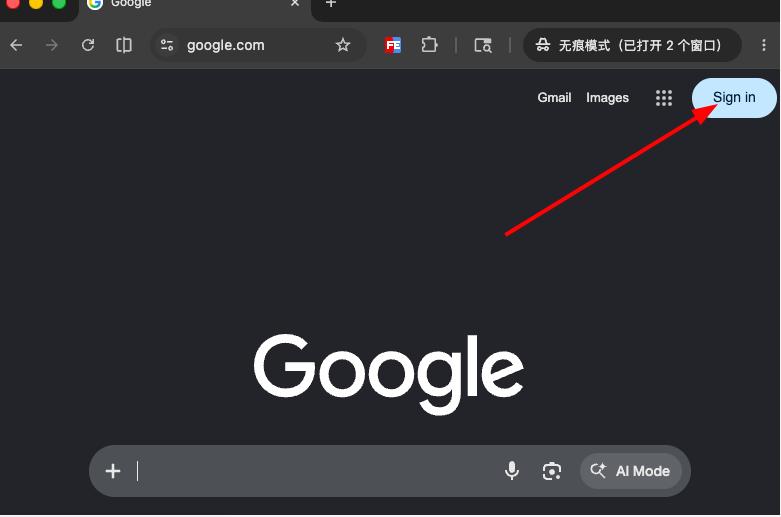Open a new tab with plus button
The image size is (781, 517).
point(331,3)
